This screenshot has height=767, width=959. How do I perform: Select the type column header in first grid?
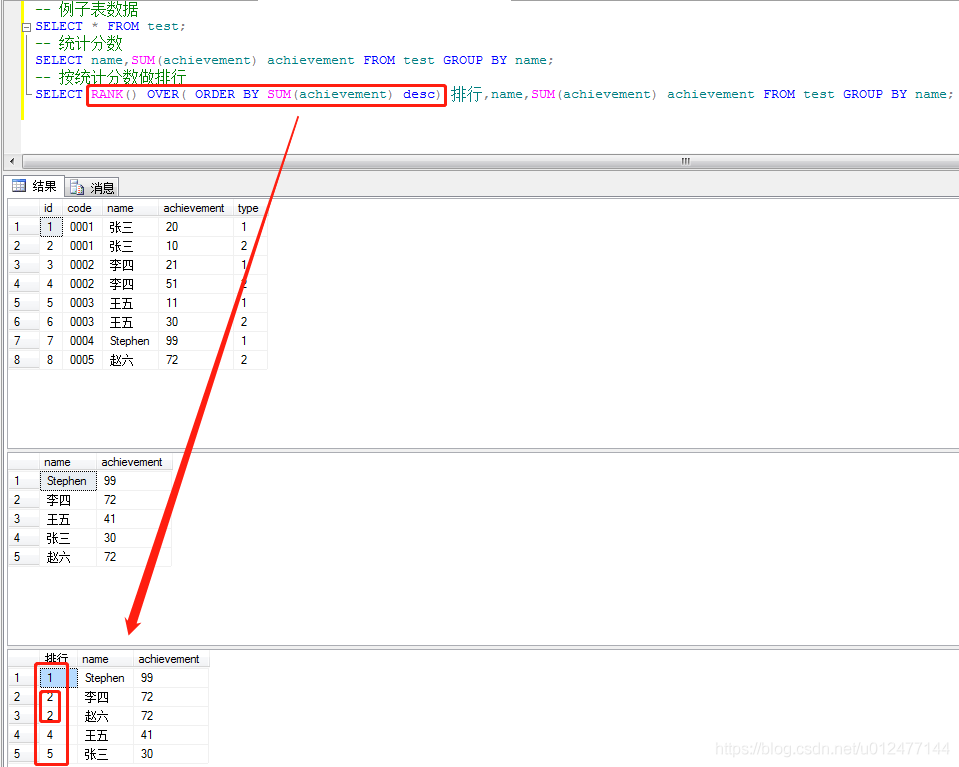[248, 208]
